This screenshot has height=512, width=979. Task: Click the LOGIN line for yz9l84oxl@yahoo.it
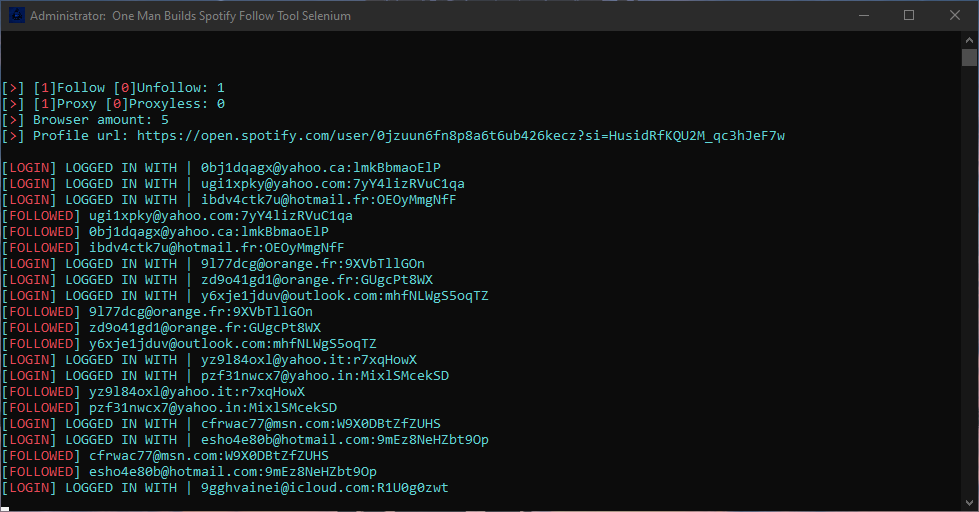209,360
